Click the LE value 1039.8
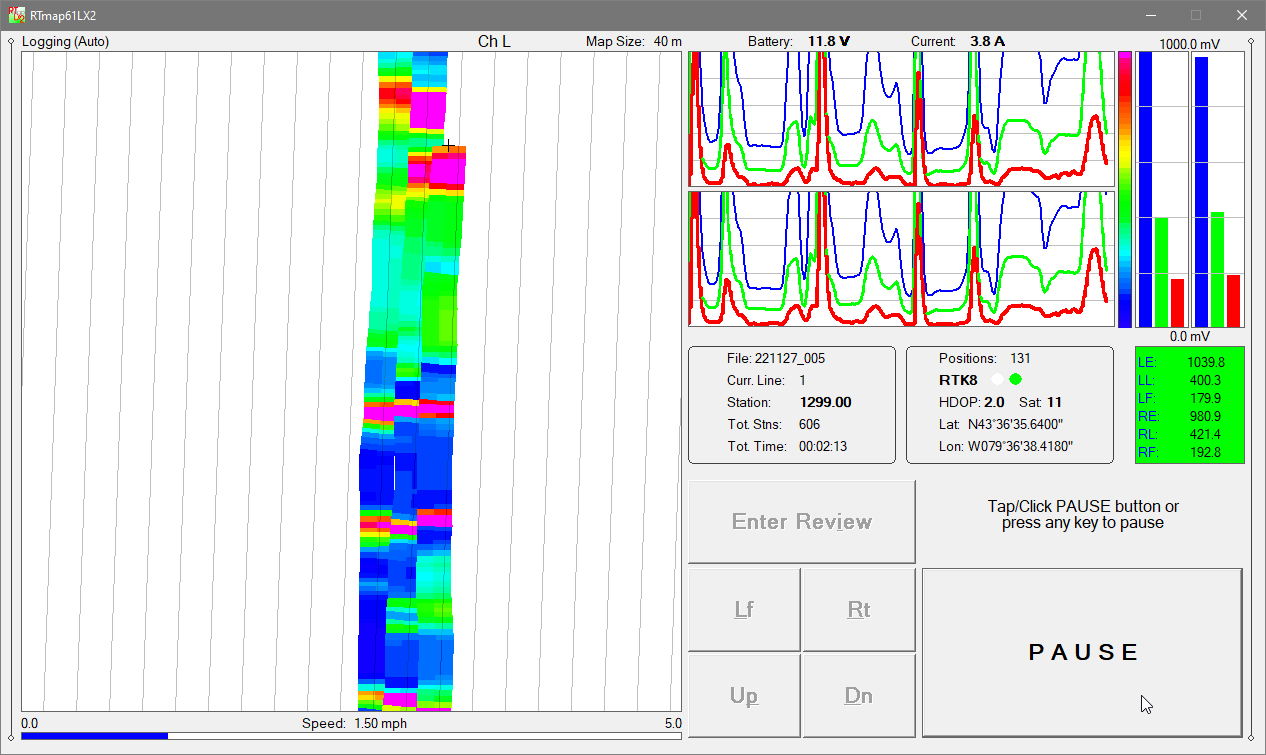This screenshot has height=755, width=1266. click(x=1205, y=362)
